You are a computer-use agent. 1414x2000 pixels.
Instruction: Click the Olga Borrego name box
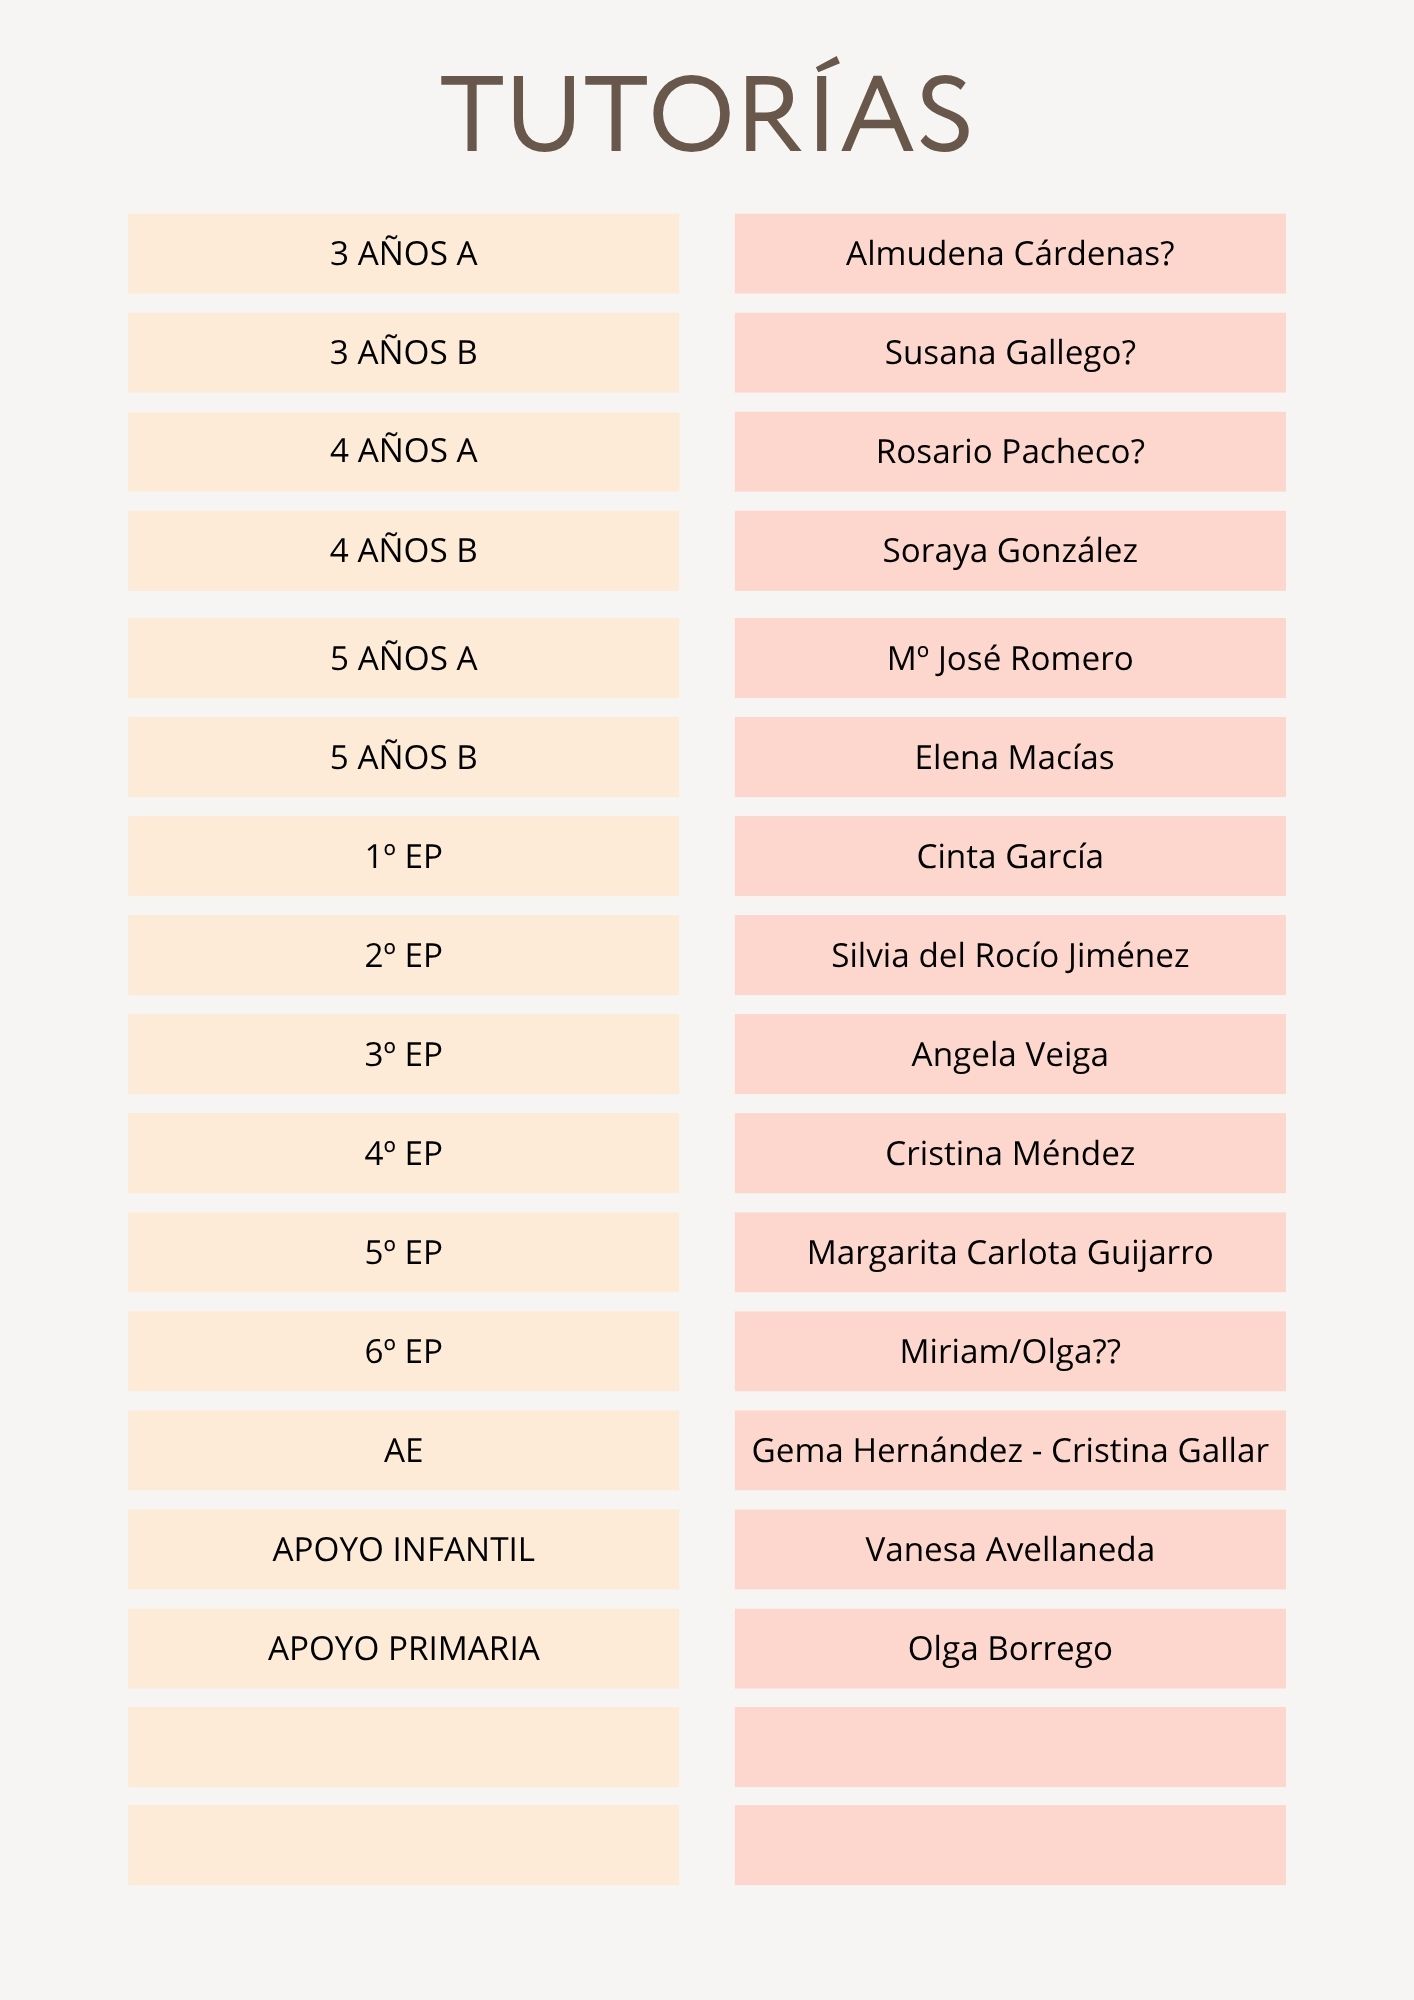click(x=1010, y=1648)
